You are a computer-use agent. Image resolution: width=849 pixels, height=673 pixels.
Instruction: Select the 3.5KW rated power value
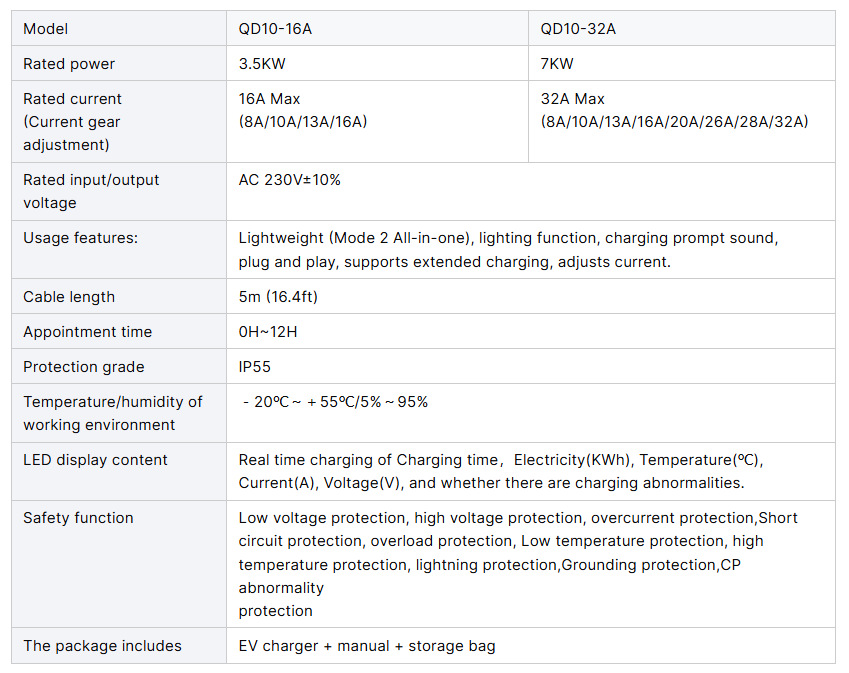[260, 64]
